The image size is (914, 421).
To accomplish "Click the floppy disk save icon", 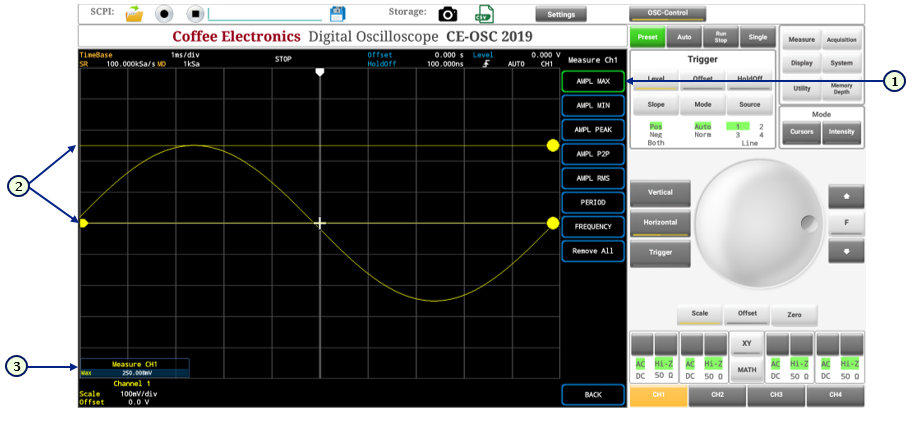I will point(338,14).
